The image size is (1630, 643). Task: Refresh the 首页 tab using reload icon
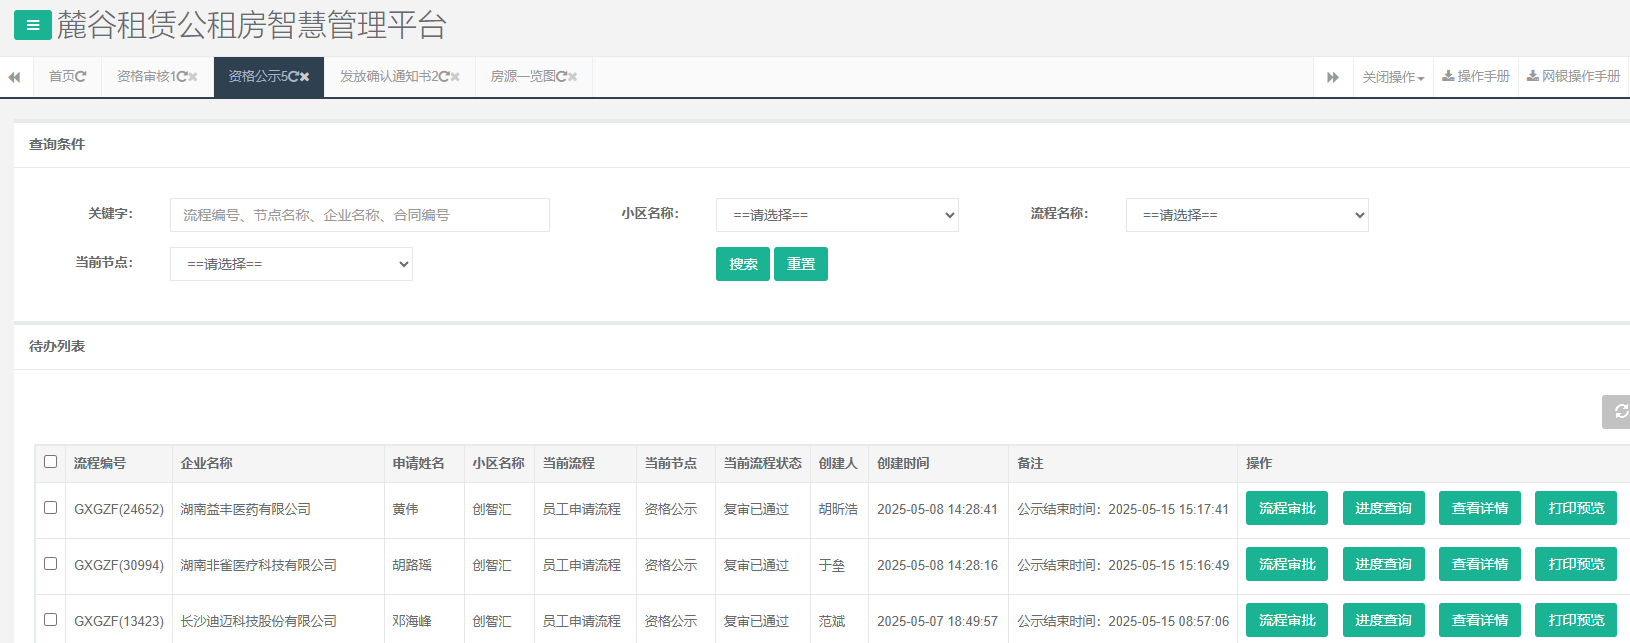(81, 77)
